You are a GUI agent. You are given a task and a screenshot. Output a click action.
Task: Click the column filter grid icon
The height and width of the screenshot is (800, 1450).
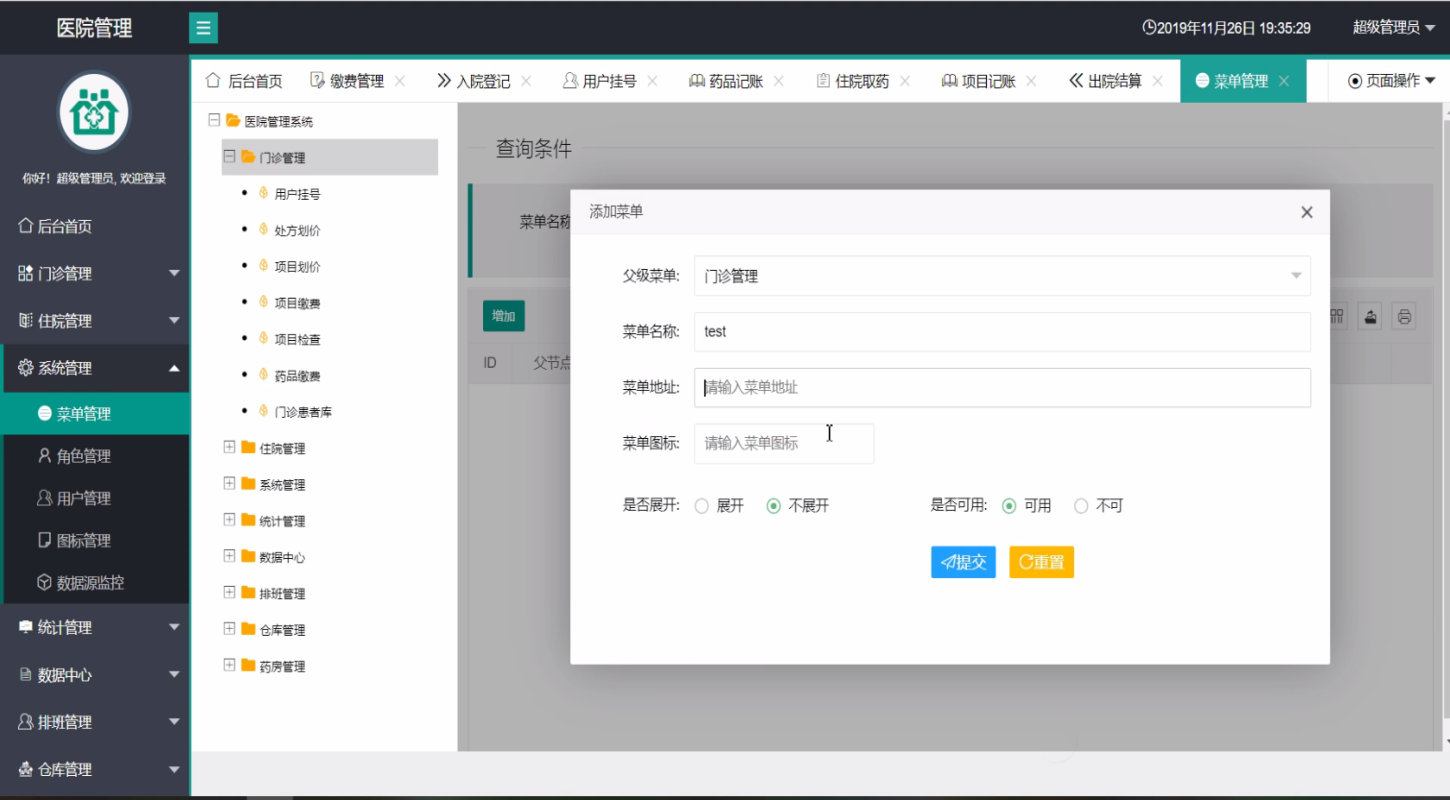[1338, 316]
